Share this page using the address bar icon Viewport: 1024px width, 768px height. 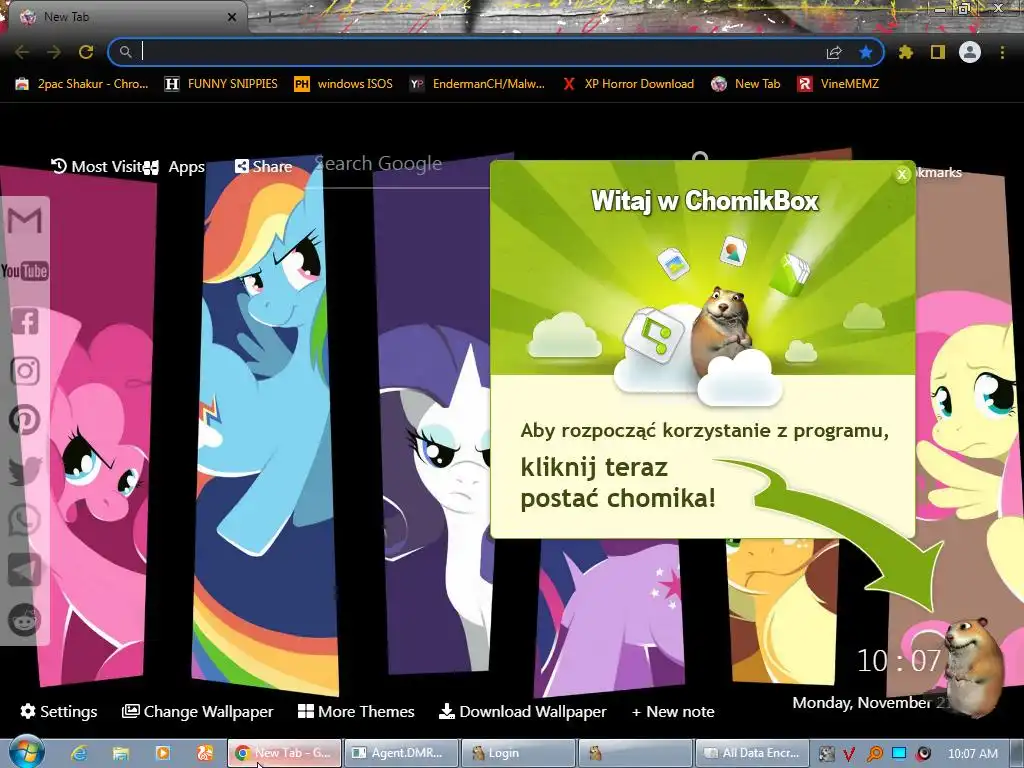(x=834, y=52)
